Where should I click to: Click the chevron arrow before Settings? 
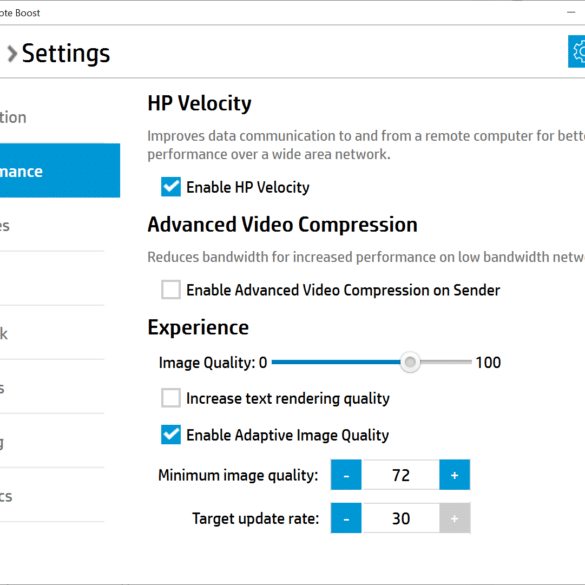[12, 53]
